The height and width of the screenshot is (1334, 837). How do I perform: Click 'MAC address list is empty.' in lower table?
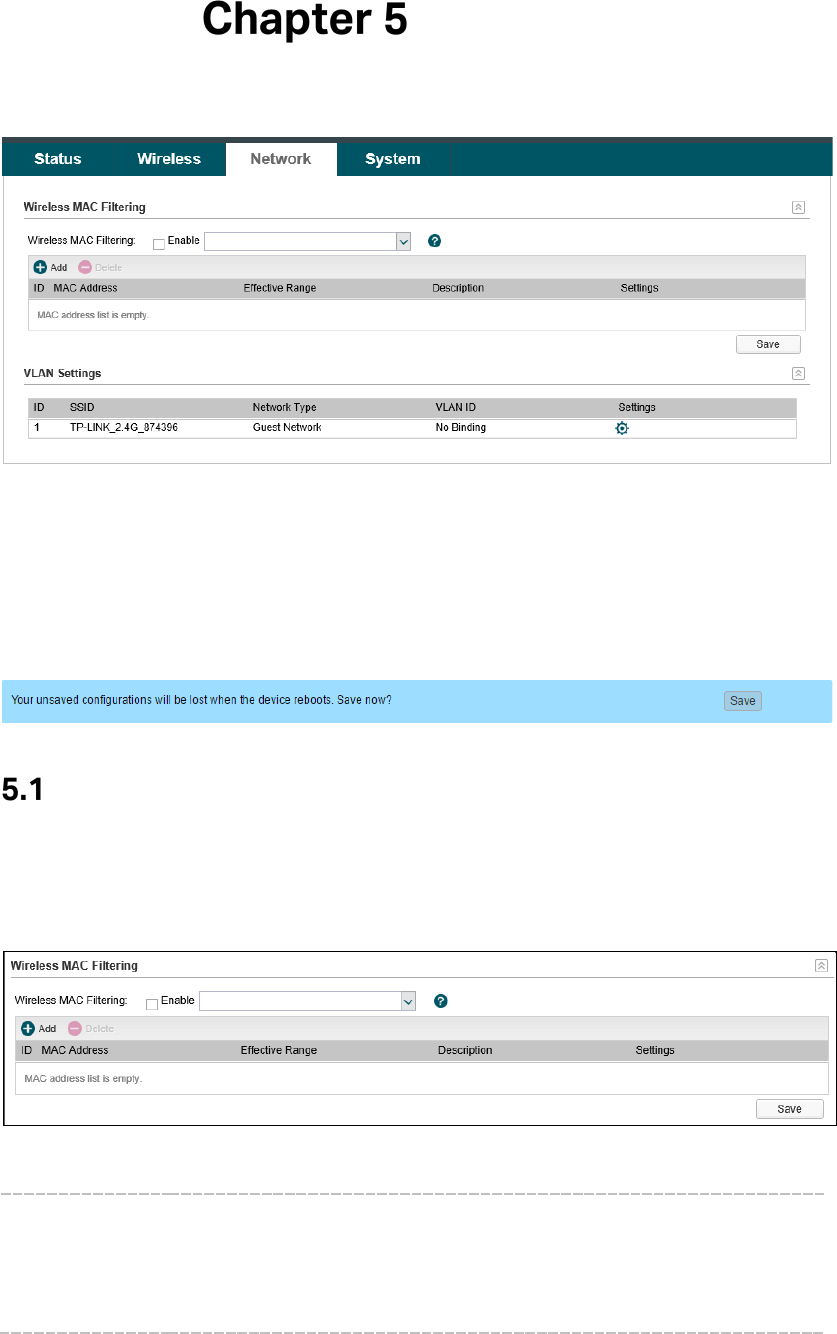[83, 1080]
